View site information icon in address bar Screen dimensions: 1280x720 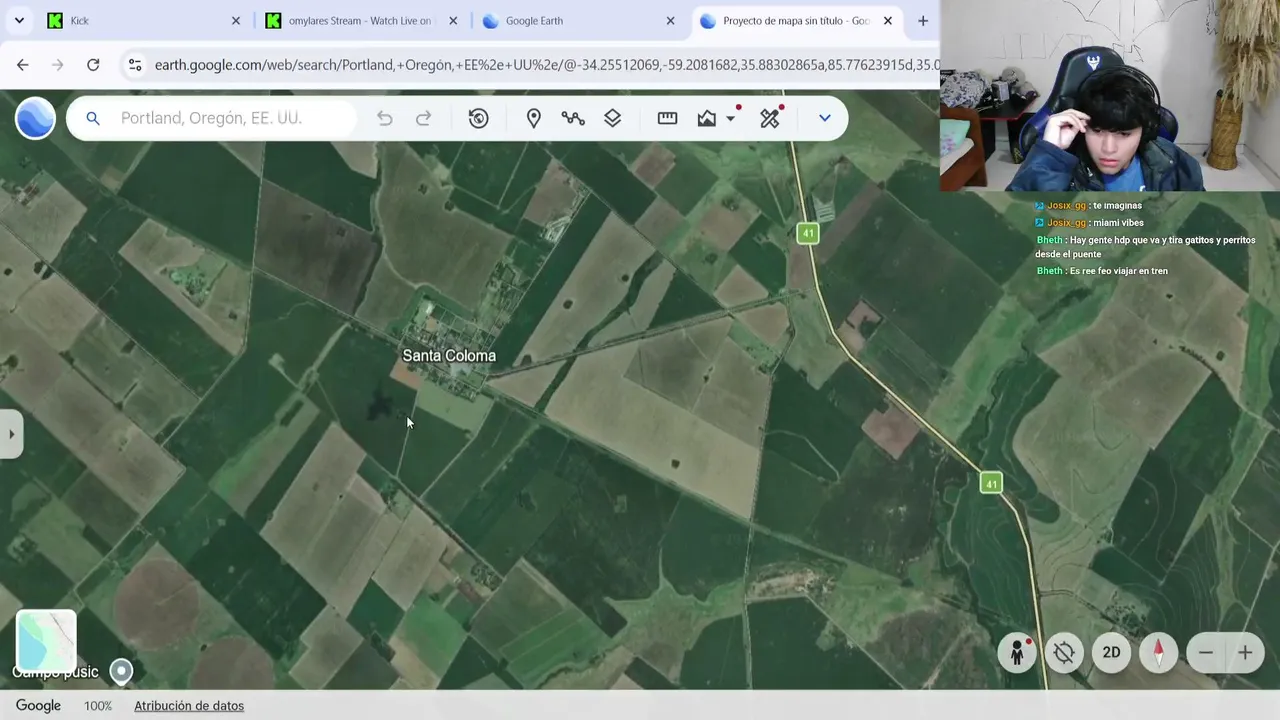coord(135,65)
